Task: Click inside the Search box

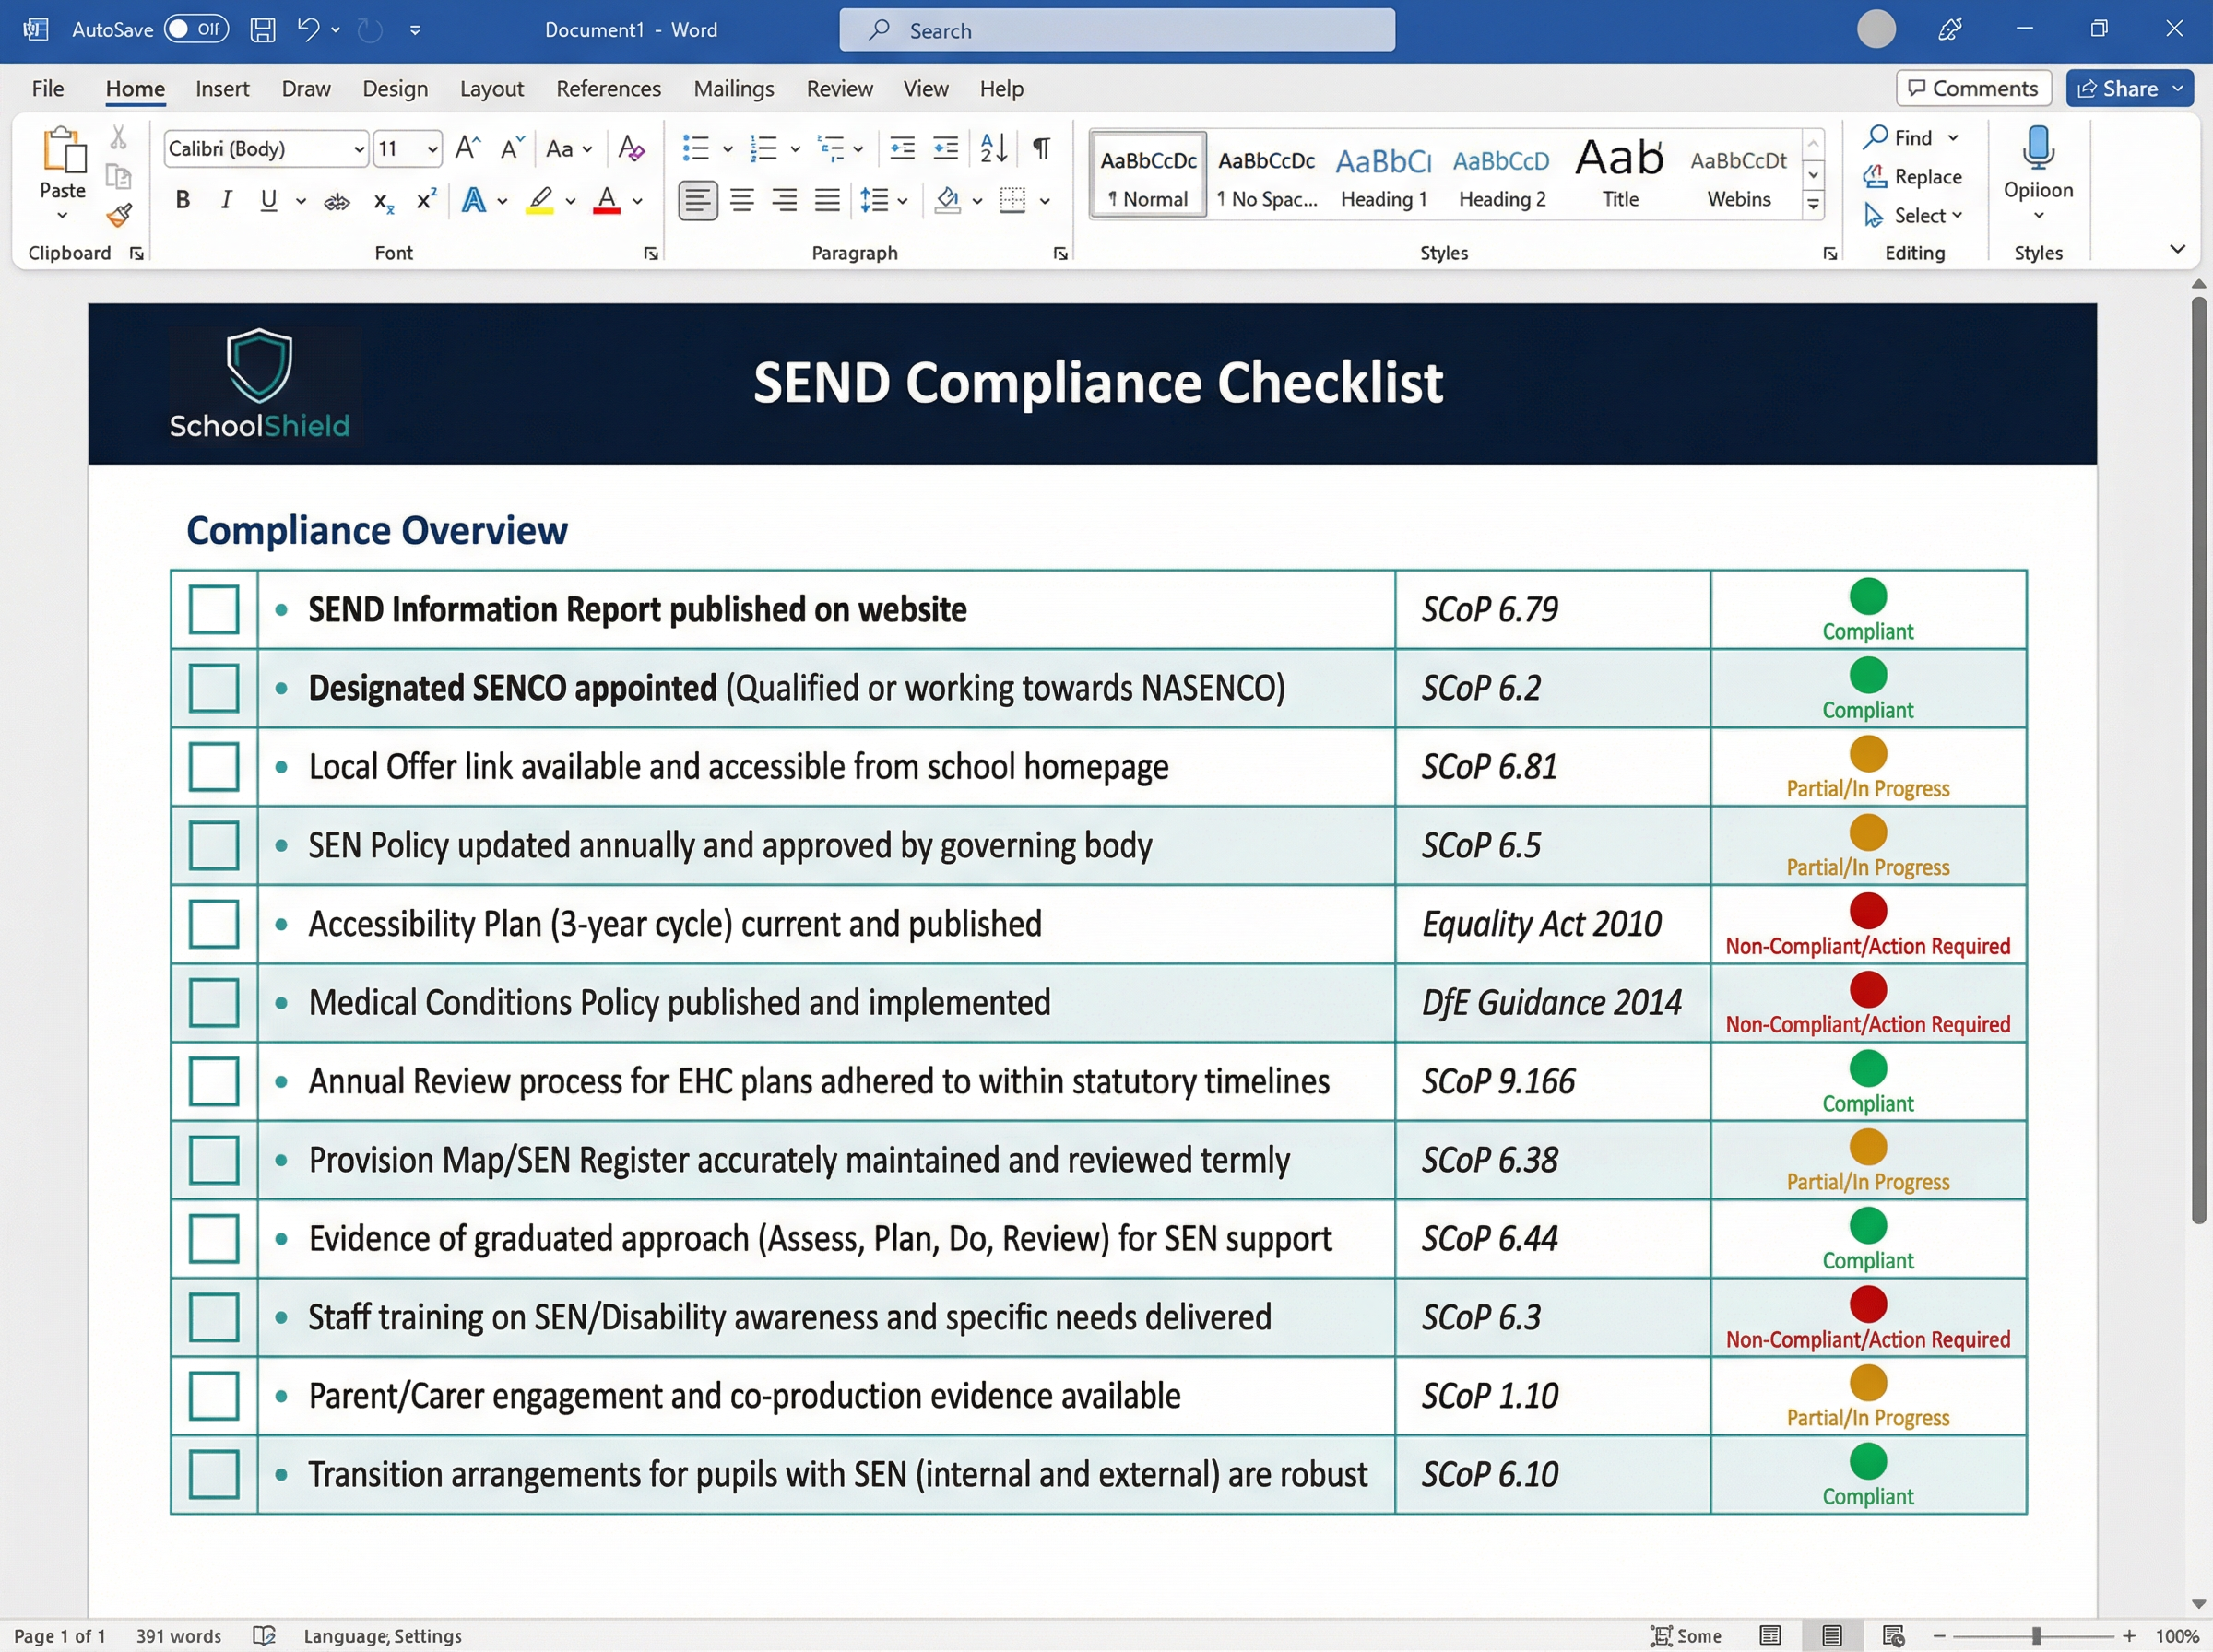Action: tap(1115, 30)
